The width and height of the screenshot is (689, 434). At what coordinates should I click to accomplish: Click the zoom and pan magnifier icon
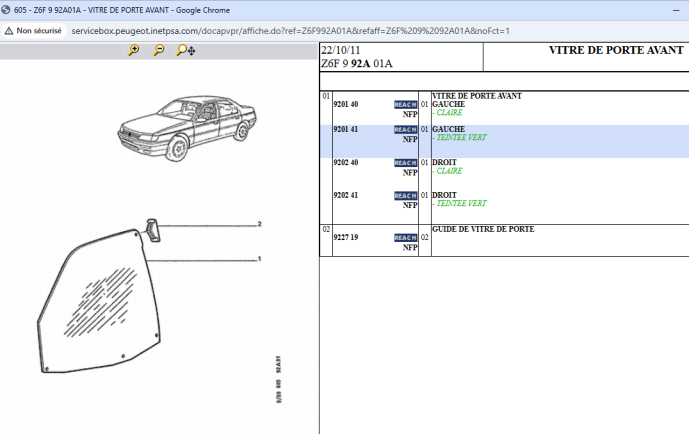[185, 50]
